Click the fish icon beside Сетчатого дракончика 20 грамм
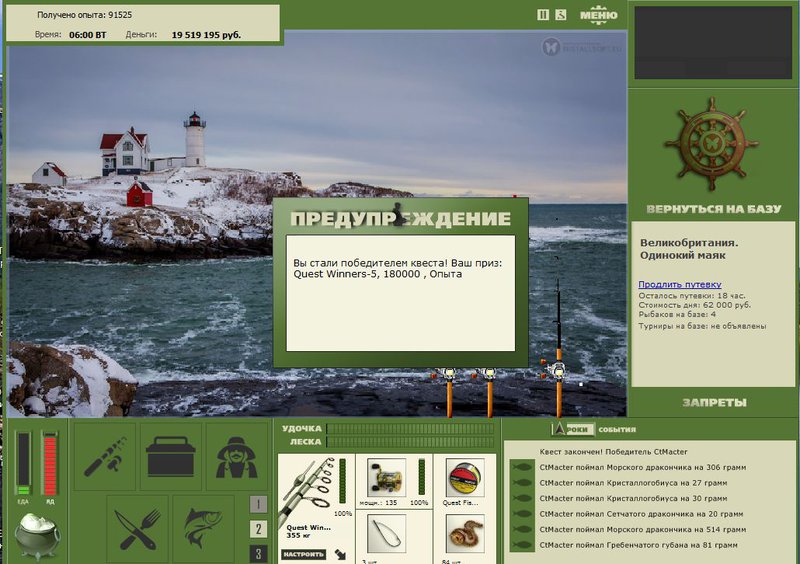 [522, 514]
